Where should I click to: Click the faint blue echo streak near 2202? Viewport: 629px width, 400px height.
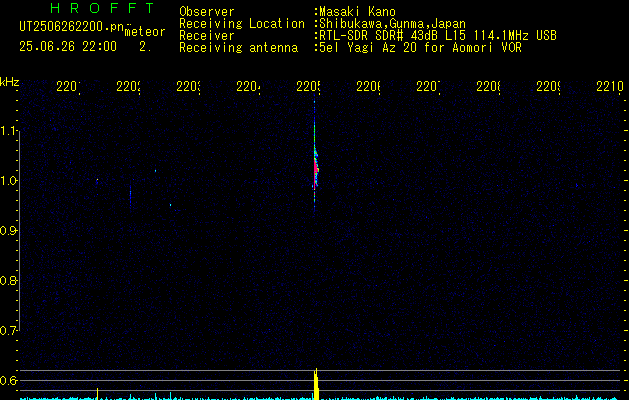tap(130, 197)
